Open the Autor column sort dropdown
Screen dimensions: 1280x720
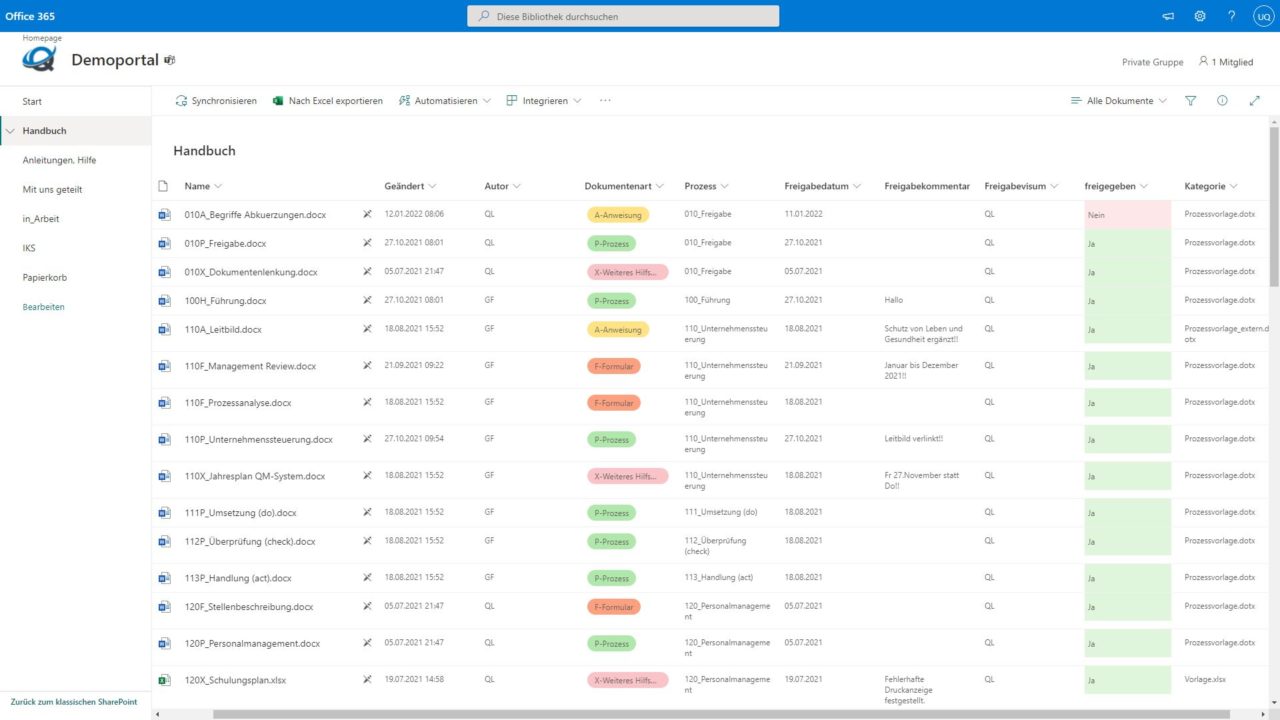(x=502, y=185)
